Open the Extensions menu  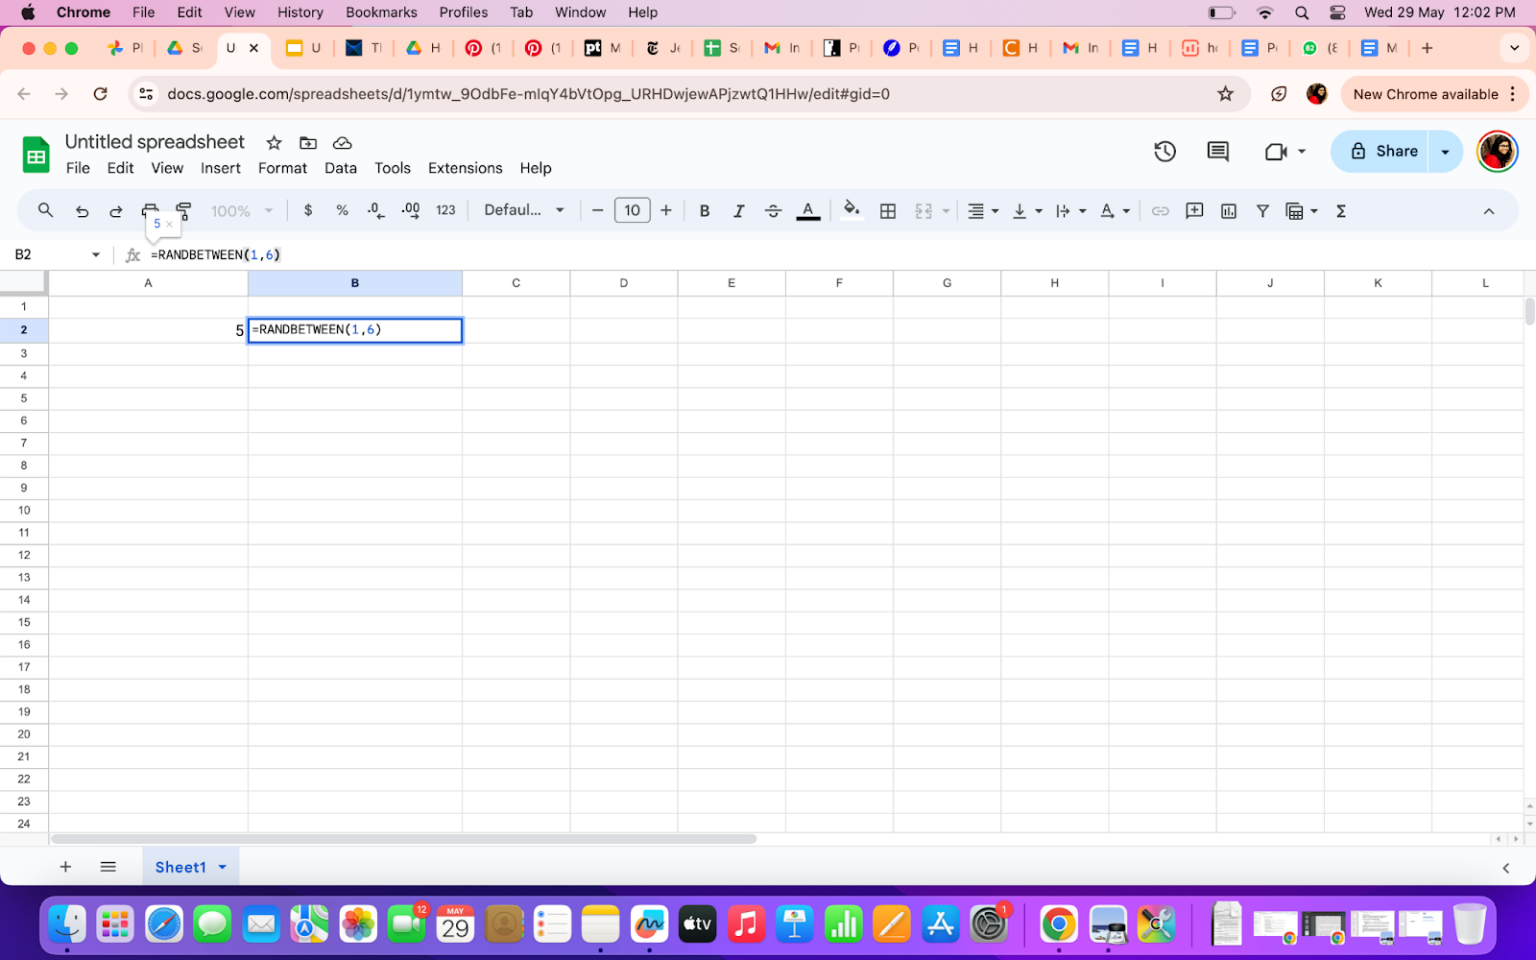pyautogui.click(x=464, y=168)
